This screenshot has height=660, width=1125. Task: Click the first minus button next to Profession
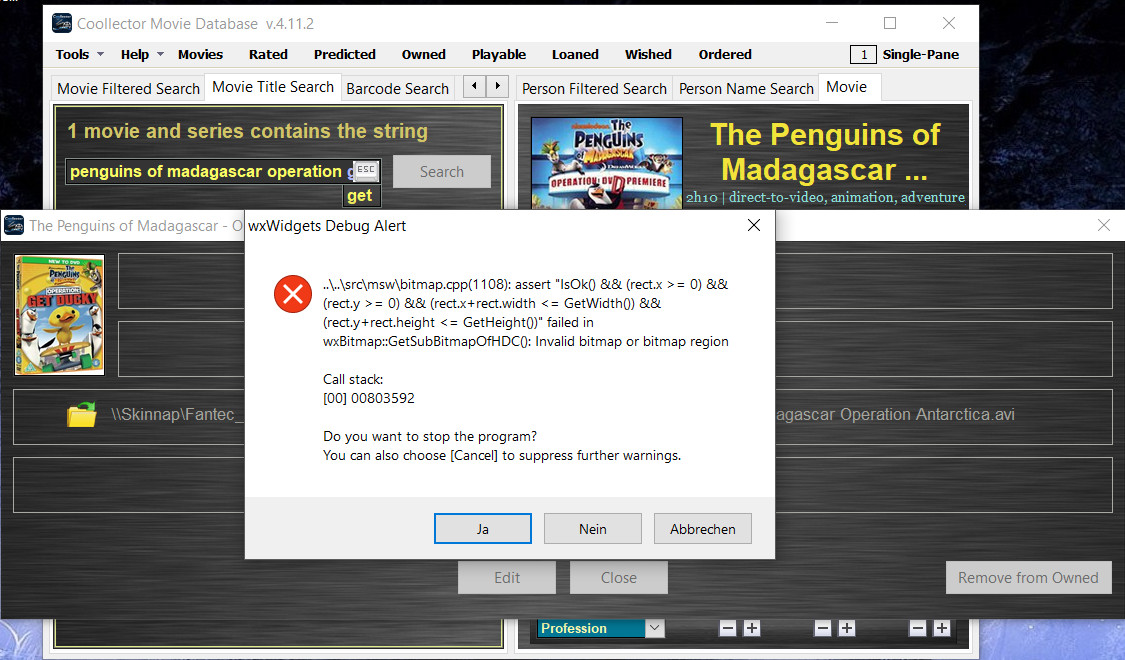728,628
